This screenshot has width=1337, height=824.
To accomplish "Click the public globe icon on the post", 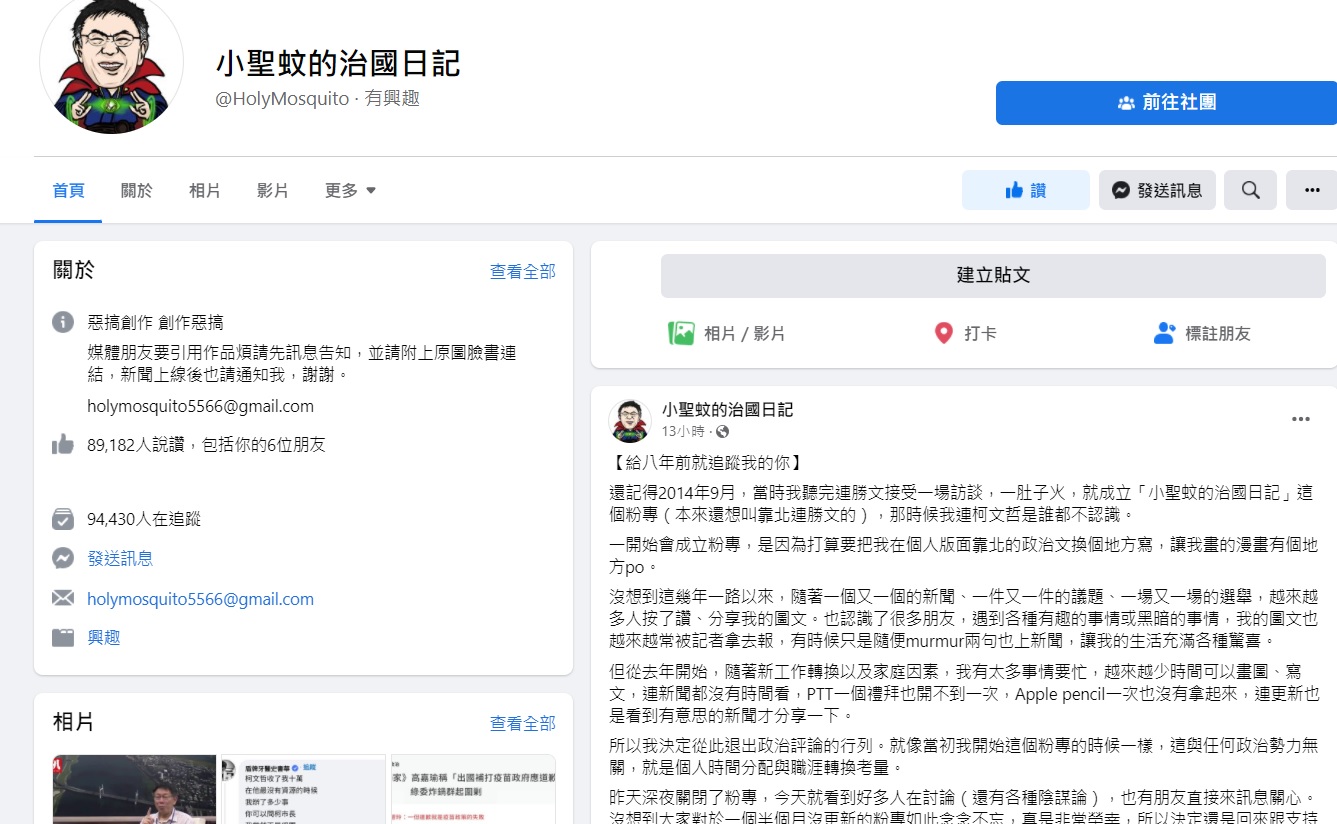I will pyautogui.click(x=722, y=432).
